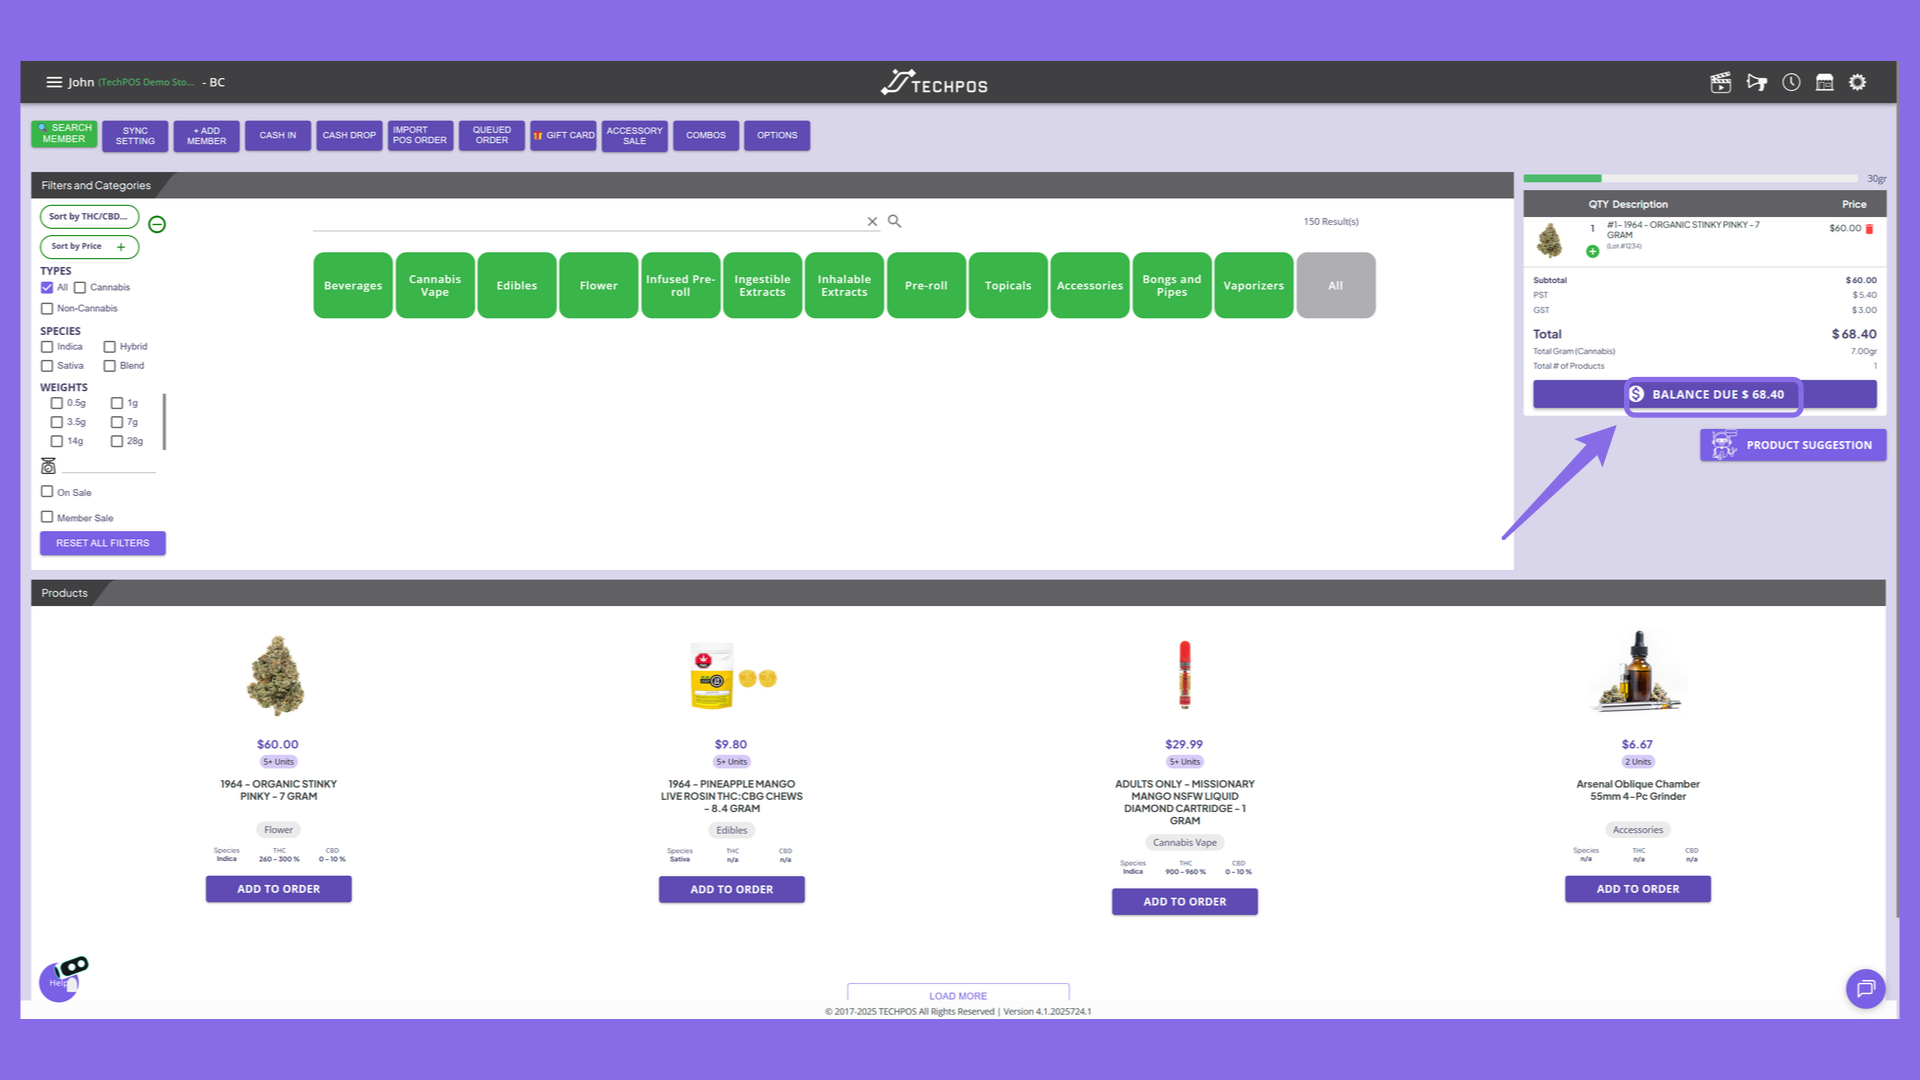Image resolution: width=1920 pixels, height=1080 pixels.
Task: Add Pineapple Mango chews to order
Action: [732, 890]
